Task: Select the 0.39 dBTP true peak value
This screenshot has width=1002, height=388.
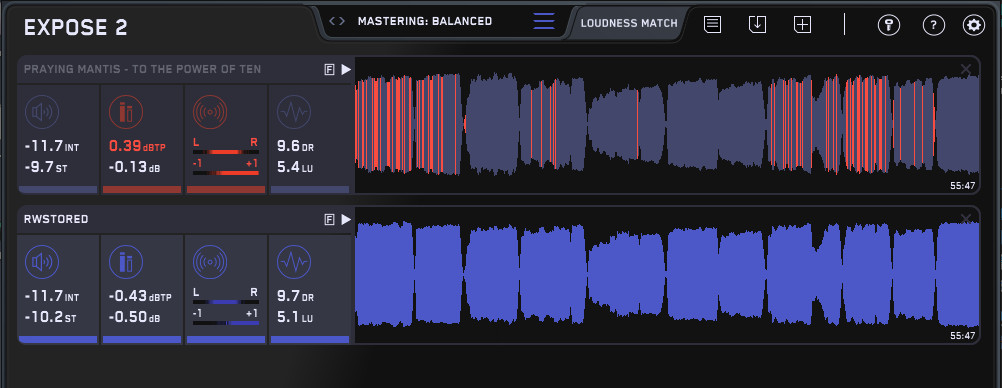Action: pyautogui.click(x=138, y=146)
